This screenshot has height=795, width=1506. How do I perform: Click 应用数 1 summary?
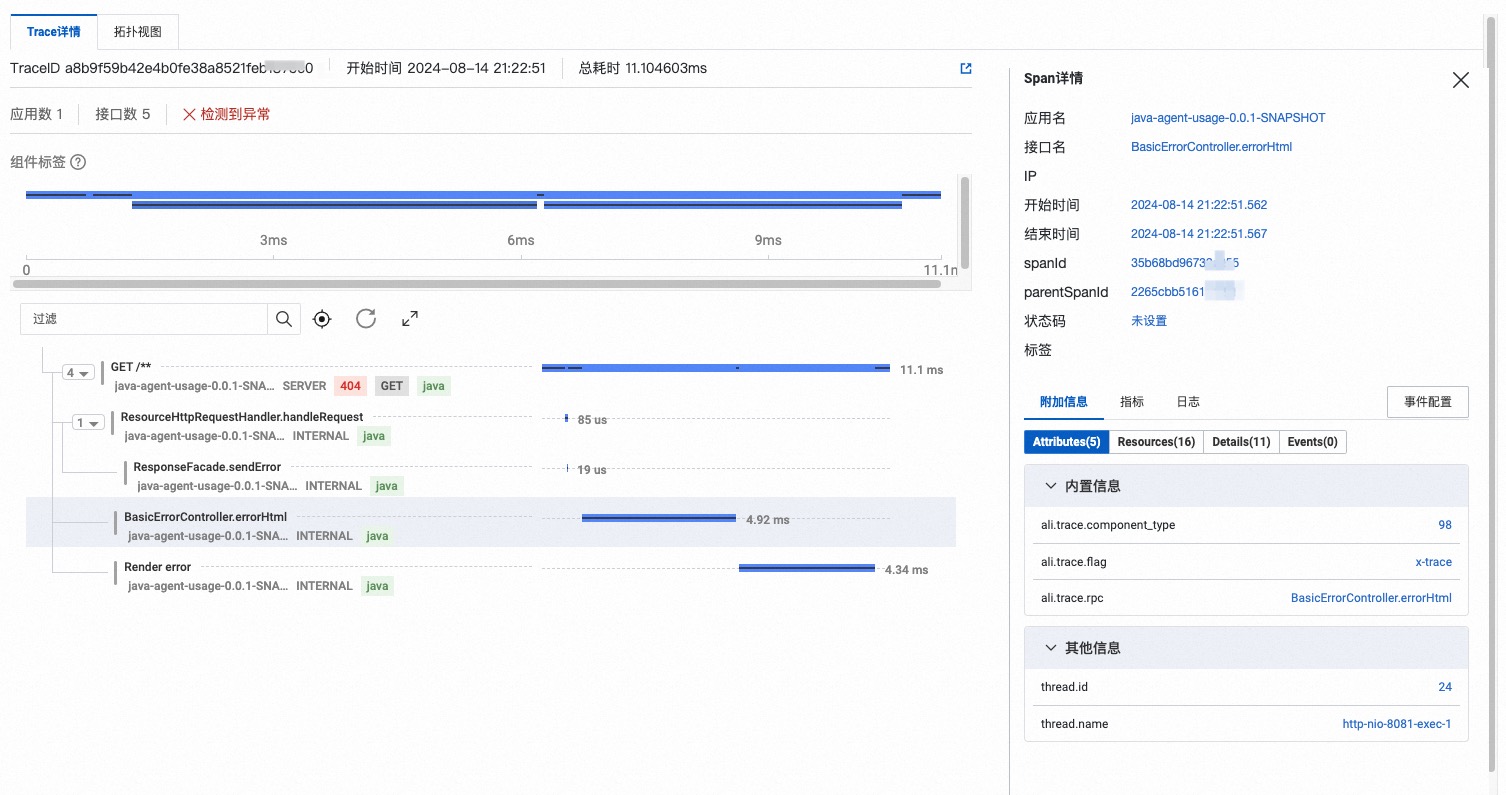pos(36,114)
